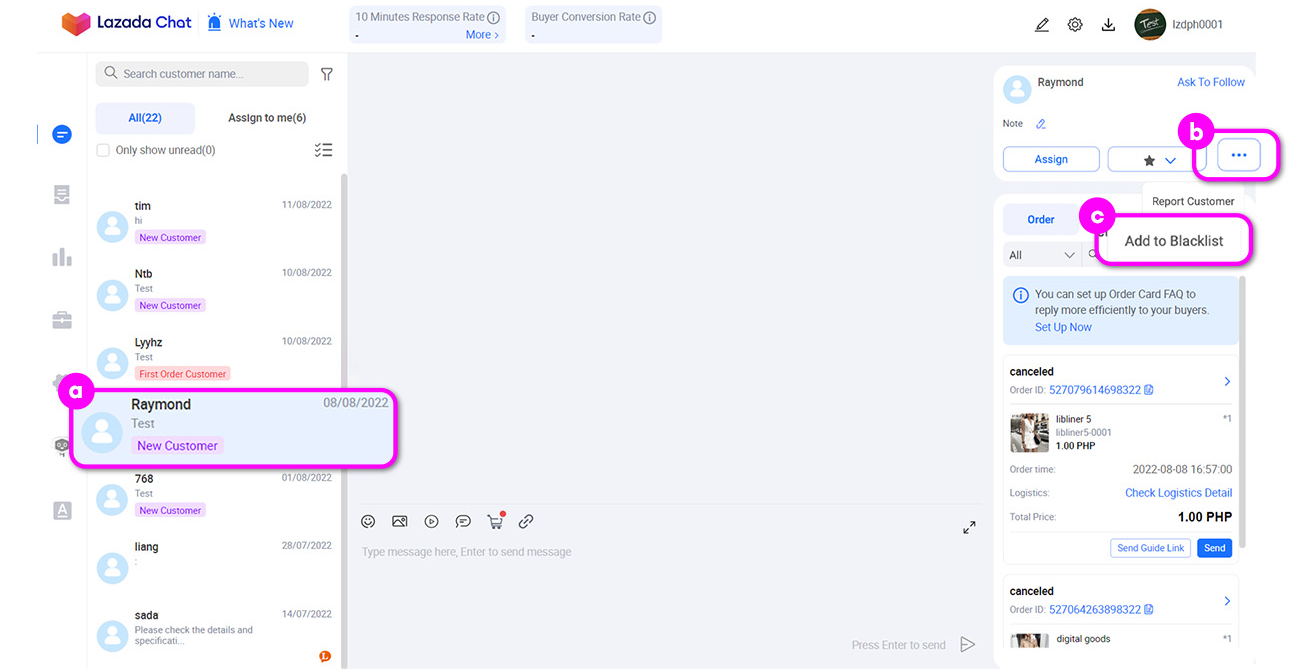Open the product cart attachment icon
The width and height of the screenshot is (1299, 670).
pos(495,521)
